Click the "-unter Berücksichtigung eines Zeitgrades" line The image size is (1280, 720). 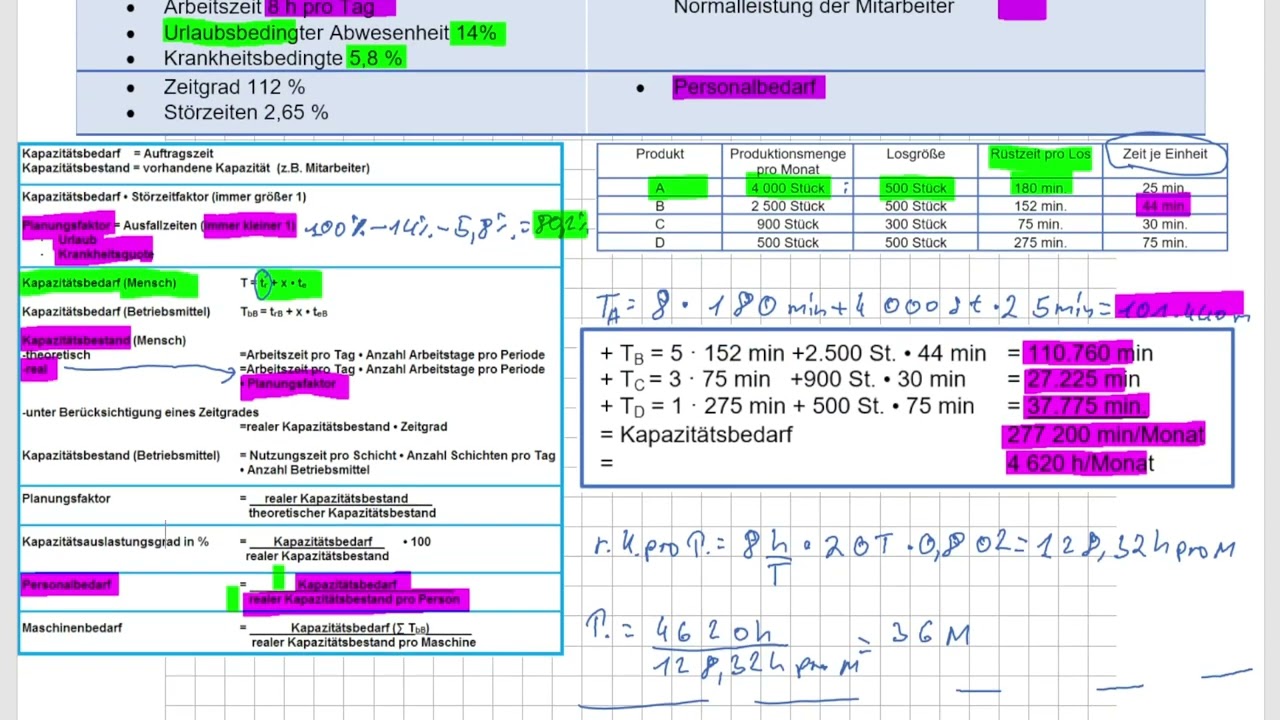[x=140, y=412]
